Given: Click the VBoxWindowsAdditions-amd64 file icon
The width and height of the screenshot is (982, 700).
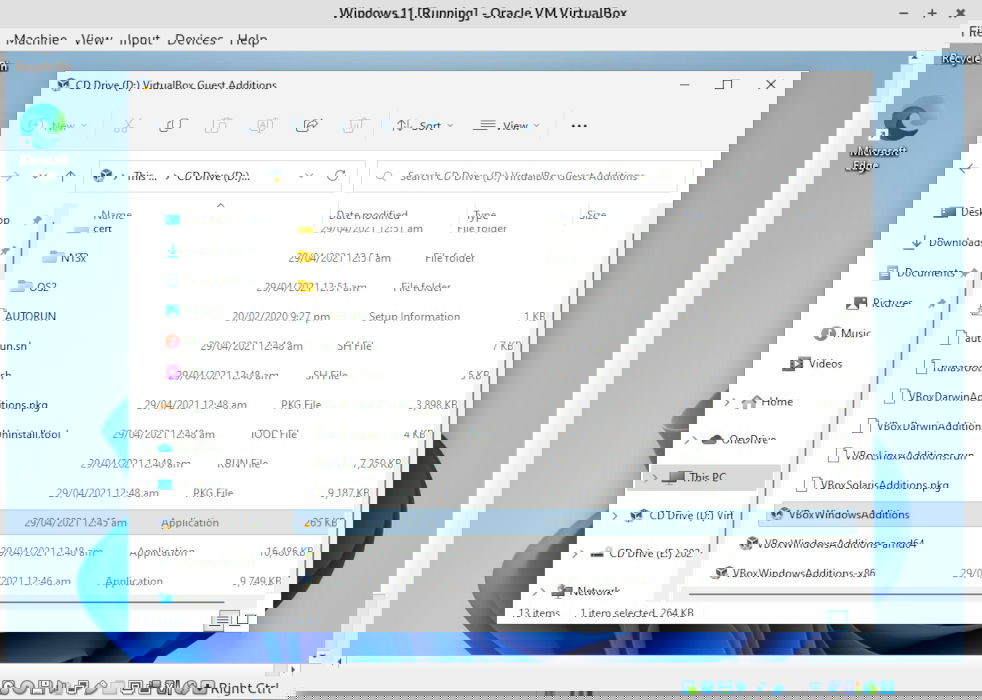Looking at the screenshot, I should pyautogui.click(x=748, y=543).
